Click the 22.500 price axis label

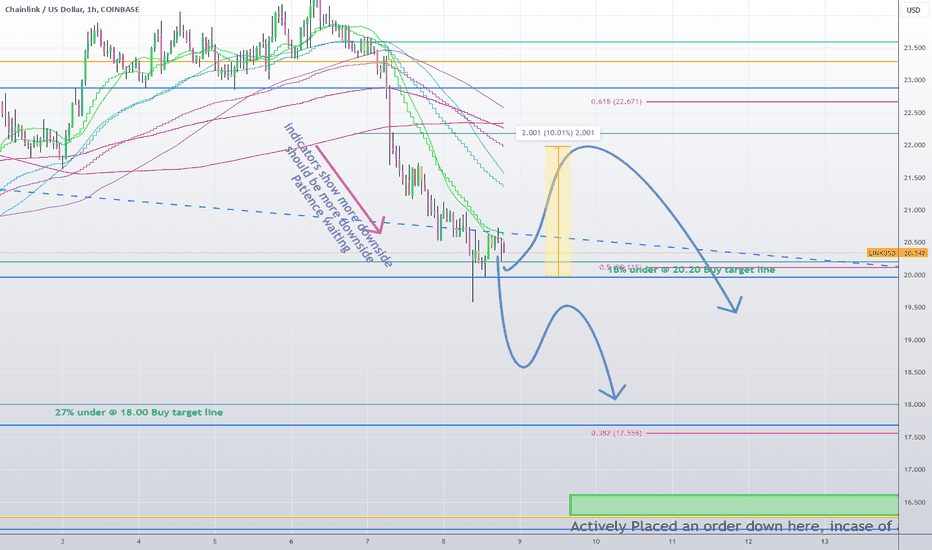point(914,113)
